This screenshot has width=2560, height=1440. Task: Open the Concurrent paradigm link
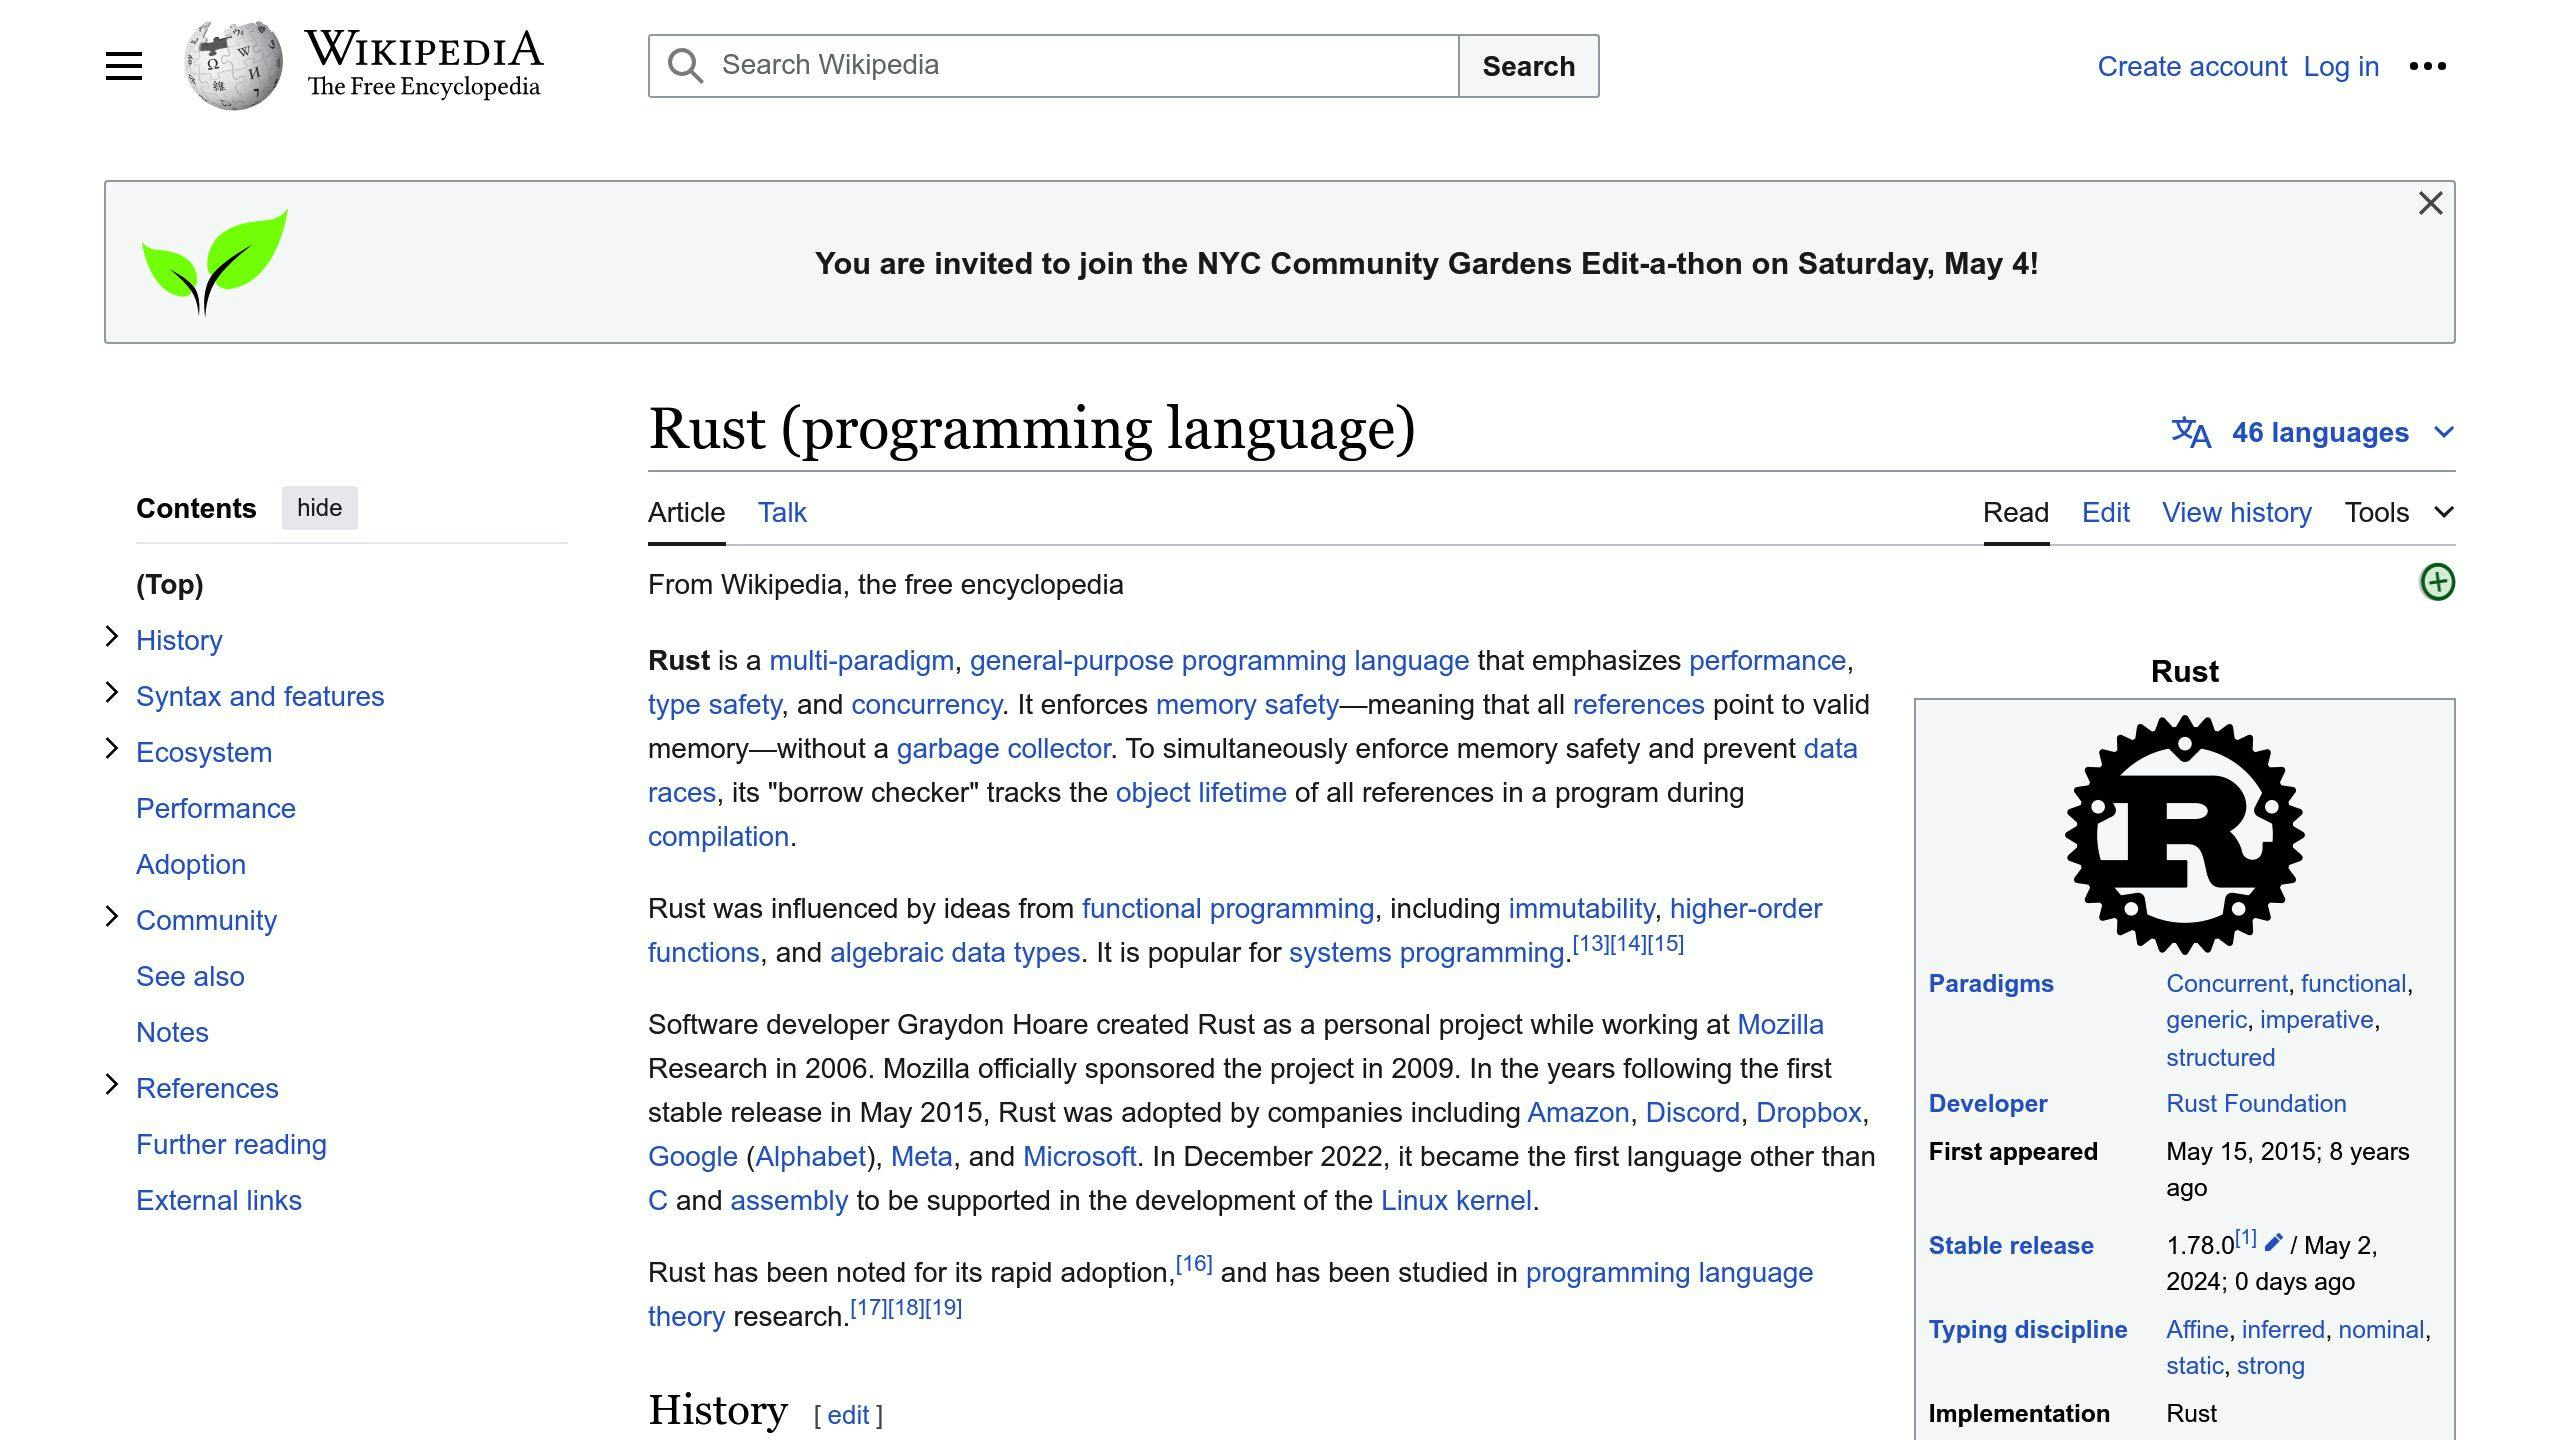[2226, 984]
